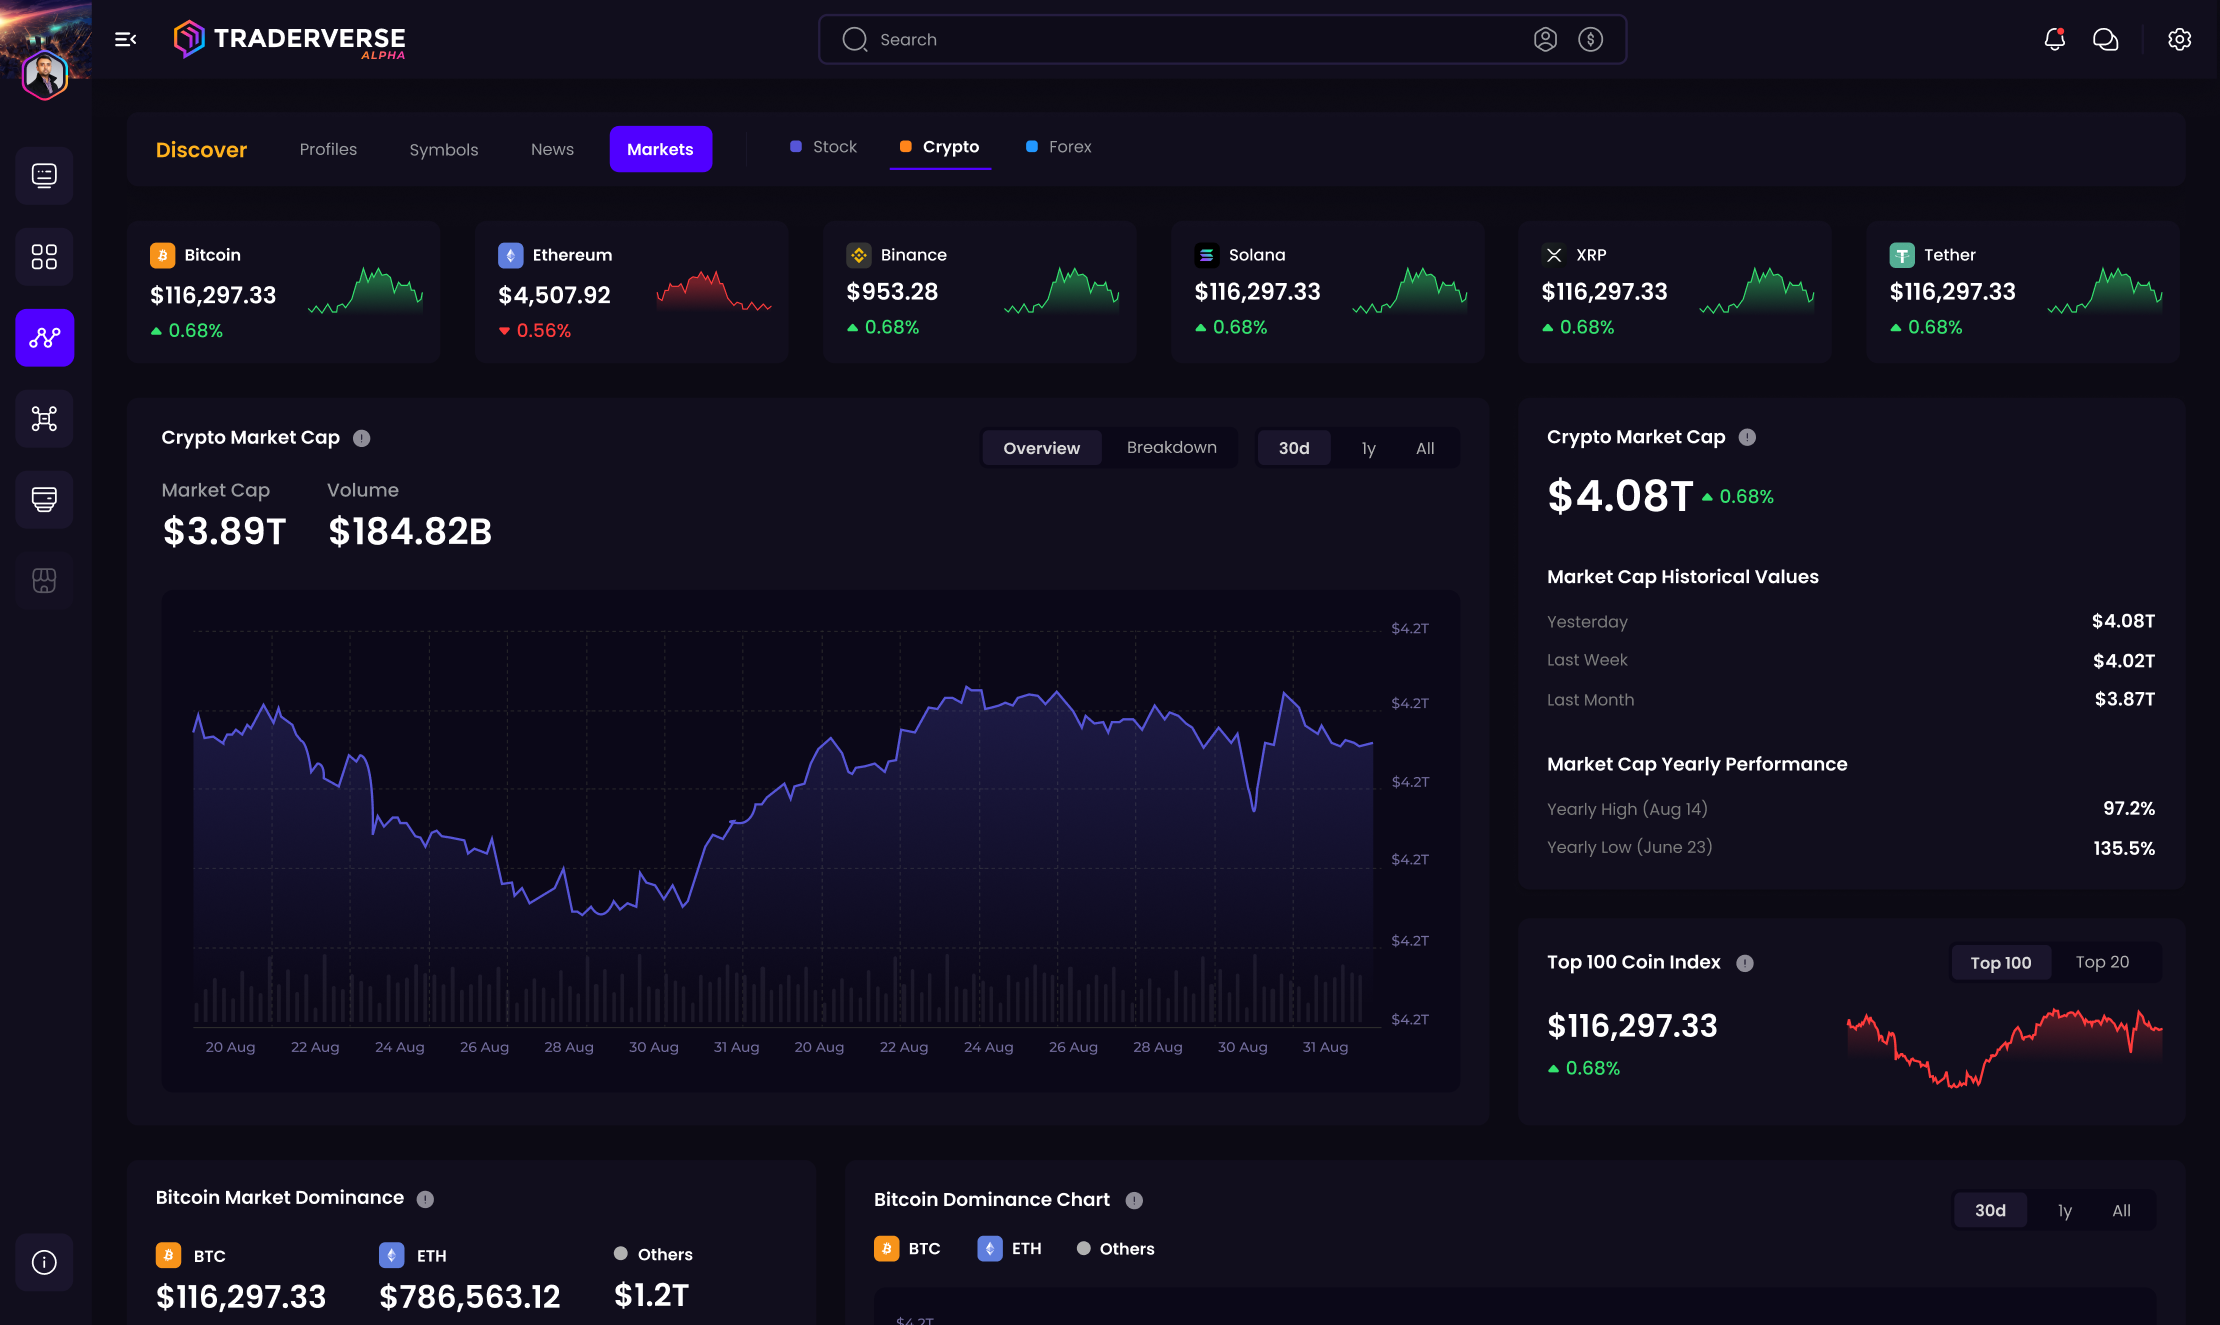Image resolution: width=2220 pixels, height=1325 pixels.
Task: Click the dollar currency icon in search bar
Action: click(x=1590, y=39)
